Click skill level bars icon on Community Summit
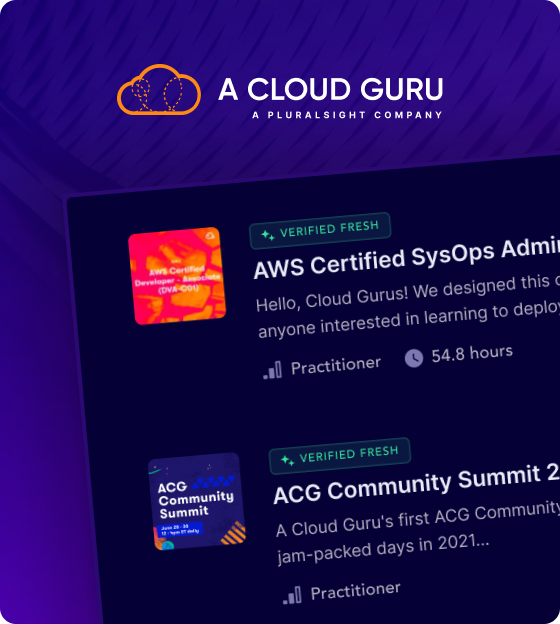Viewport: 560px width, 624px height. 292,595
